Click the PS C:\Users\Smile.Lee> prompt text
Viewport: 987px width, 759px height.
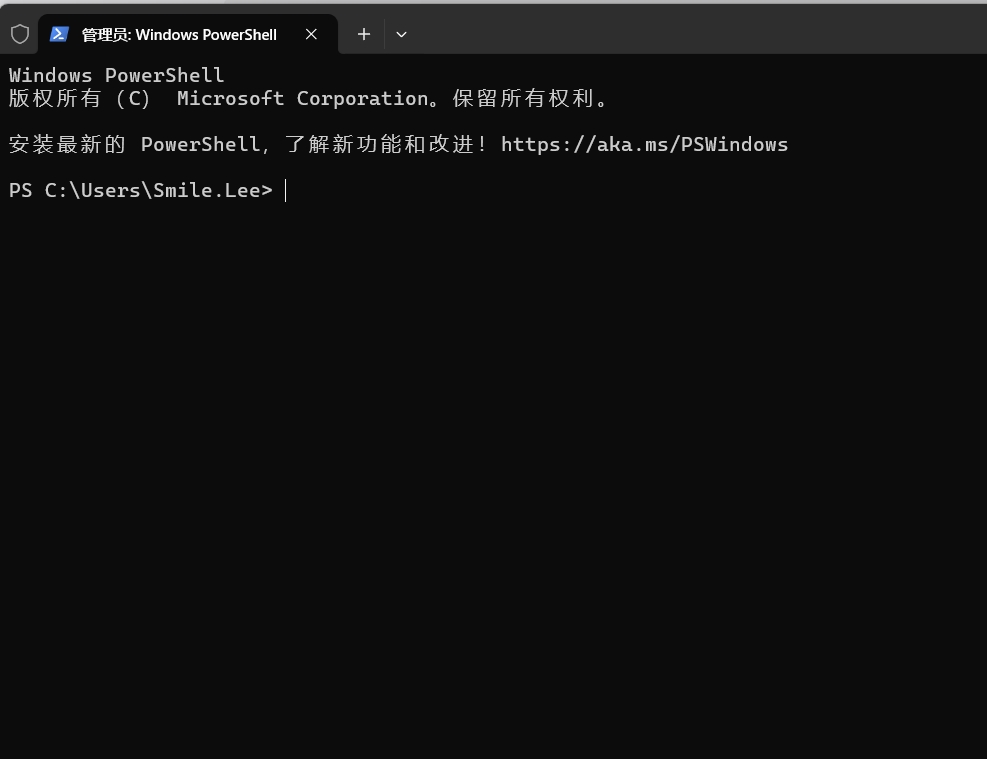click(140, 191)
